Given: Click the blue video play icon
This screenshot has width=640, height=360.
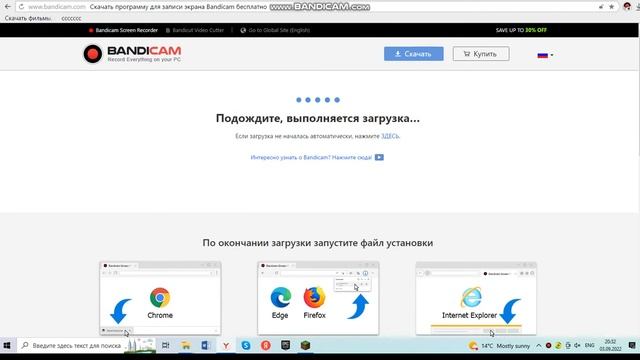Looking at the screenshot, I should coord(379,158).
